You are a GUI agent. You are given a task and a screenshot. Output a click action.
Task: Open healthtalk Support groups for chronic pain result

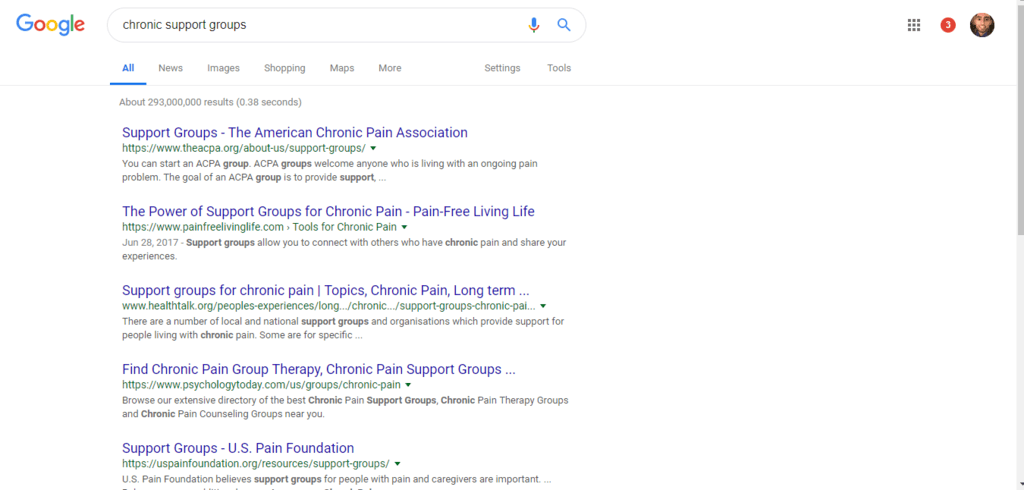326,290
